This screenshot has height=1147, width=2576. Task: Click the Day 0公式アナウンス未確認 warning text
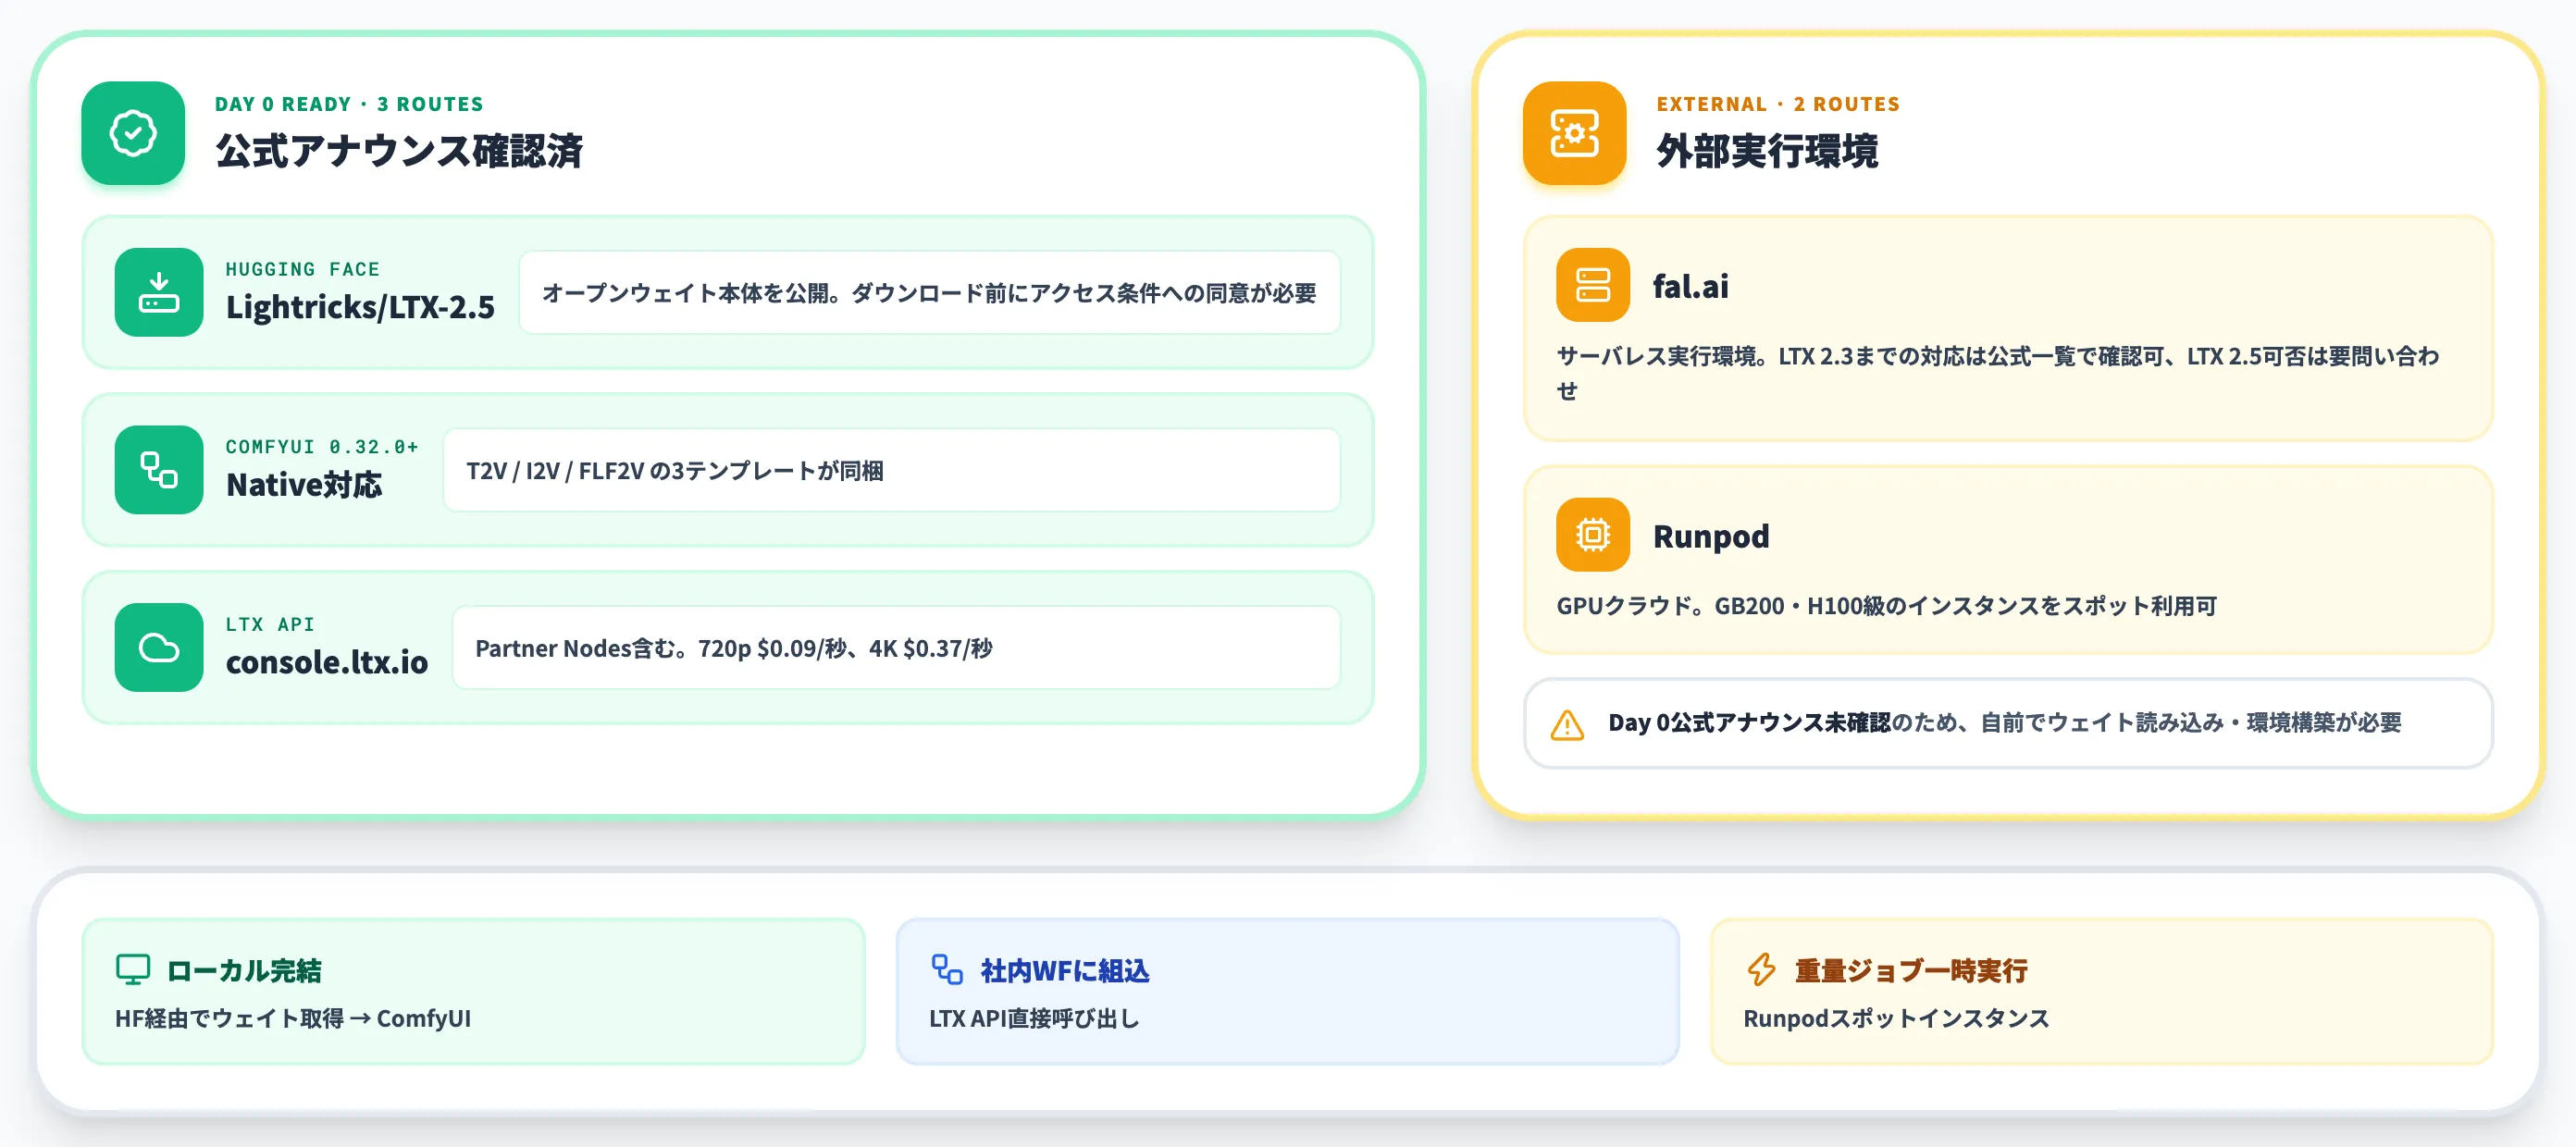[2004, 723]
